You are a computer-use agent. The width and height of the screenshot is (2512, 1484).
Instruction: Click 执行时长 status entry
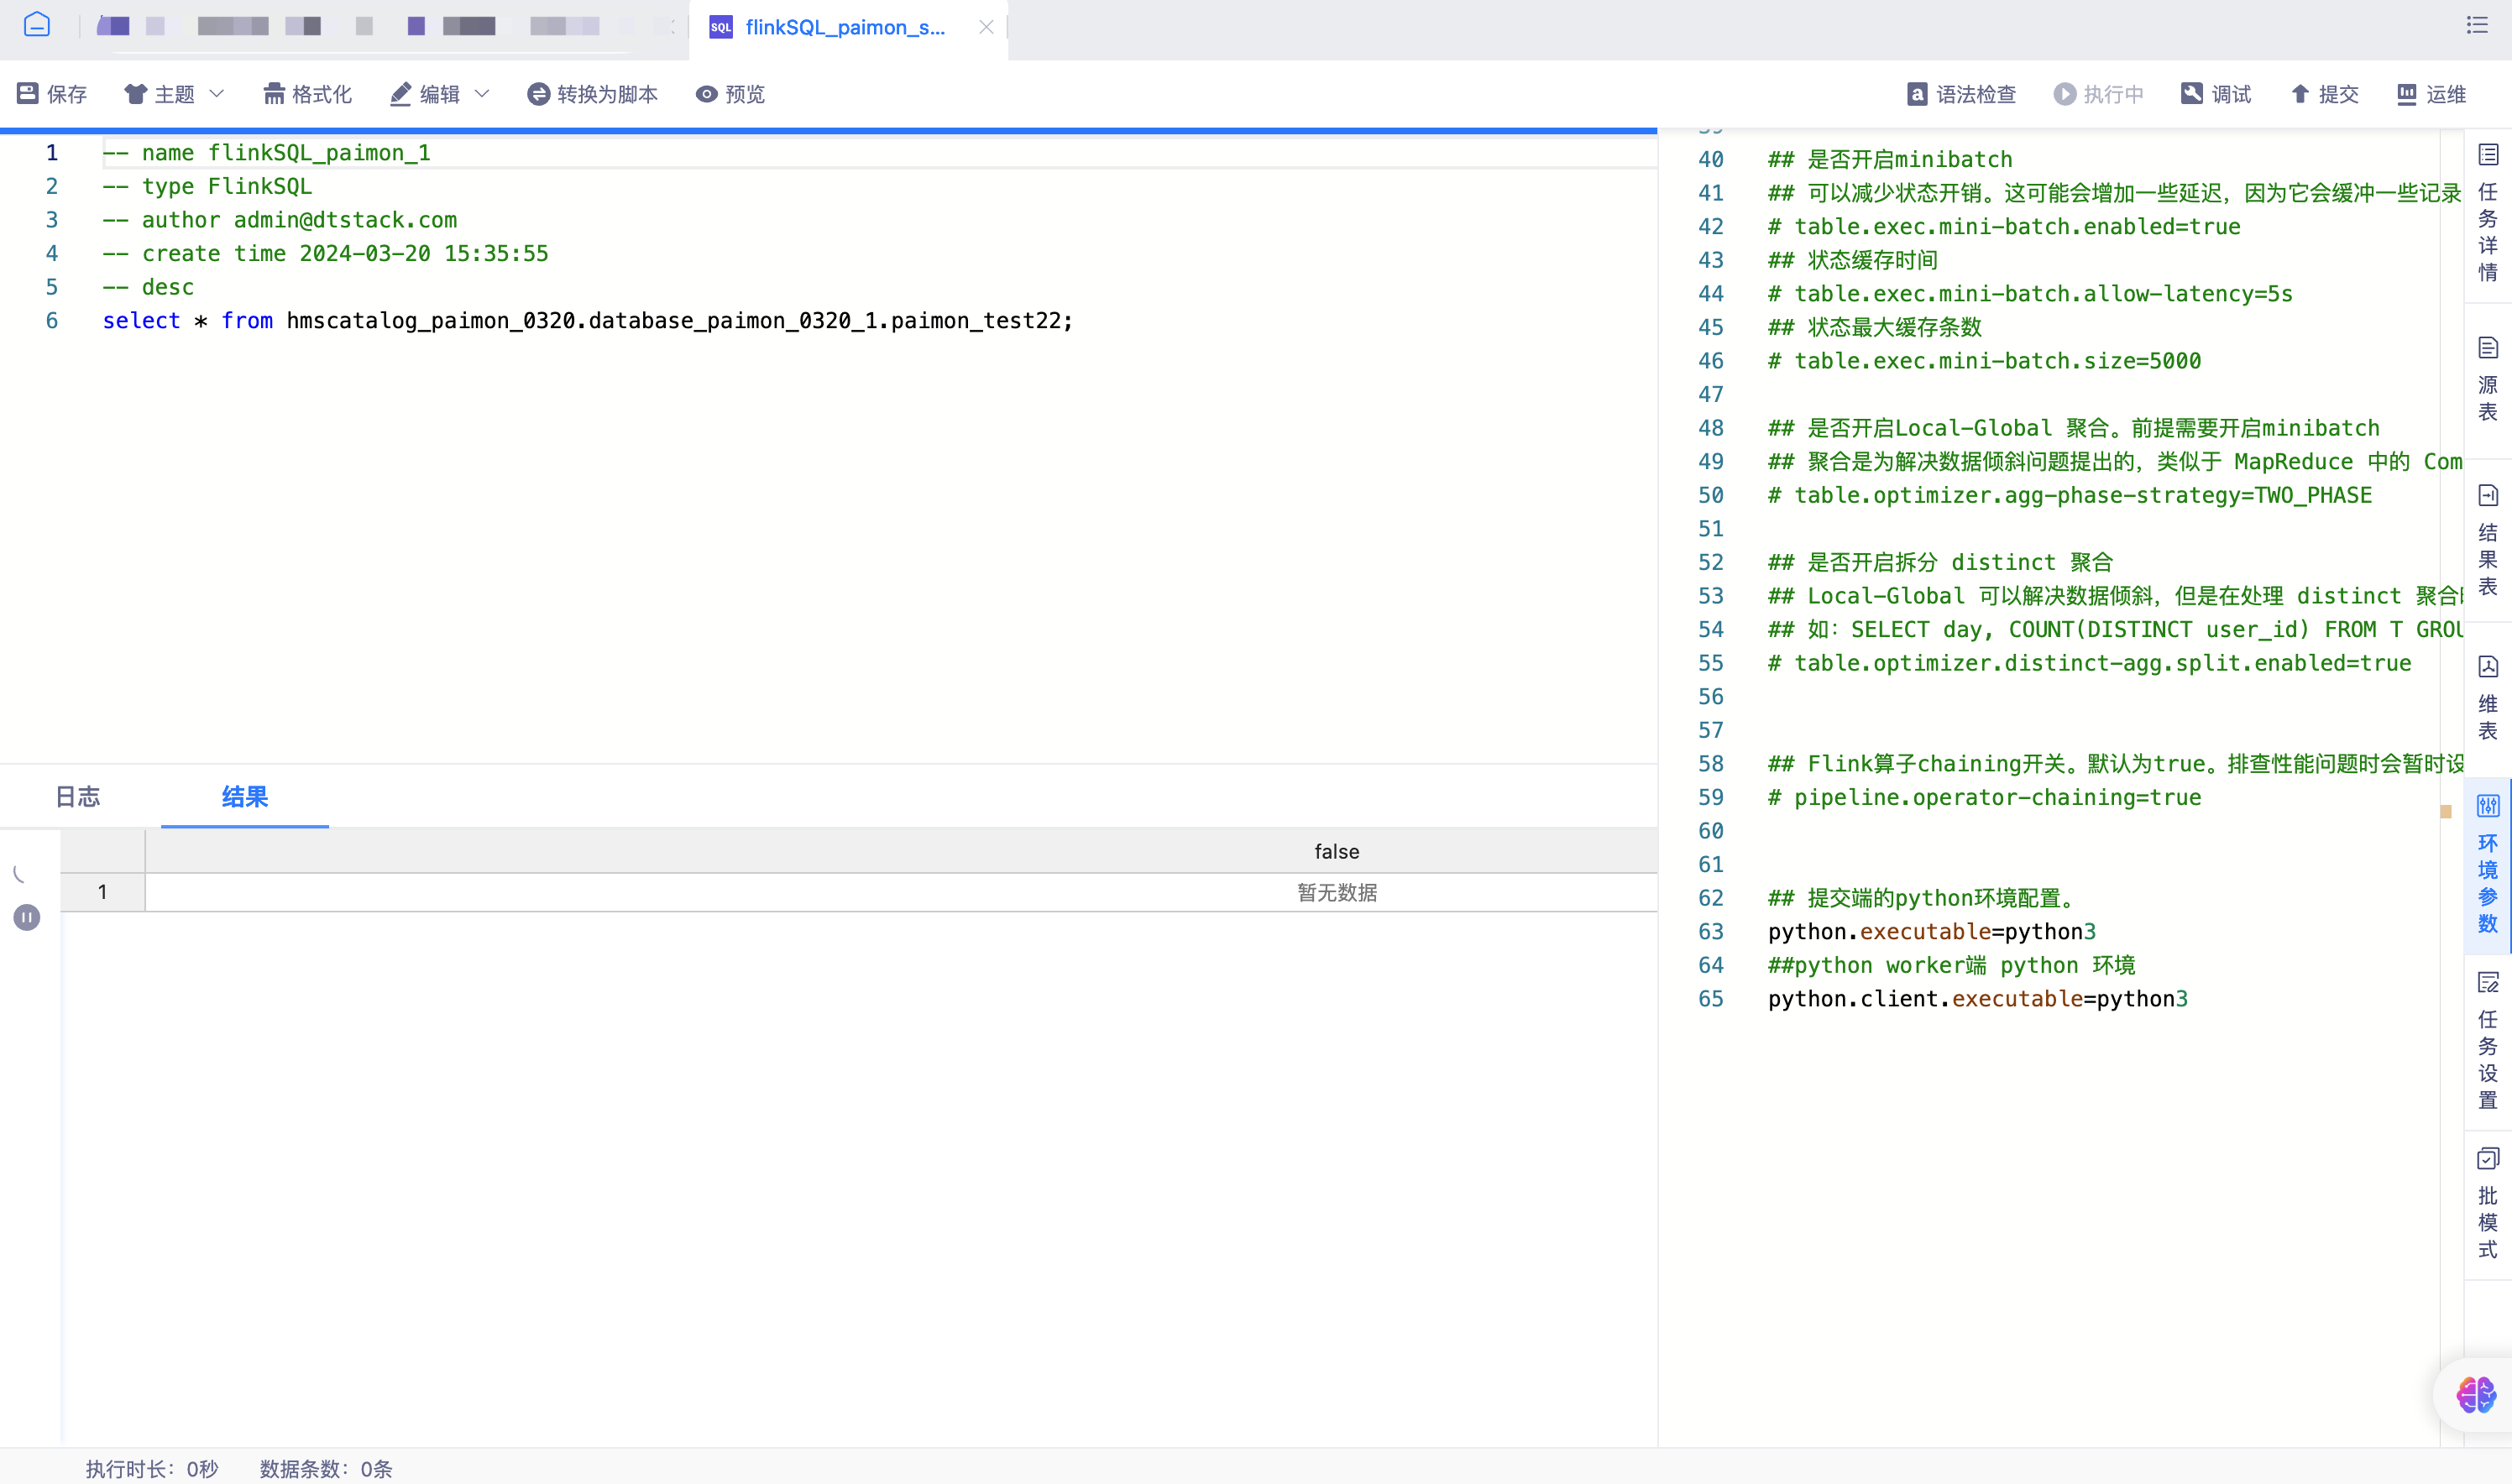152,1468
